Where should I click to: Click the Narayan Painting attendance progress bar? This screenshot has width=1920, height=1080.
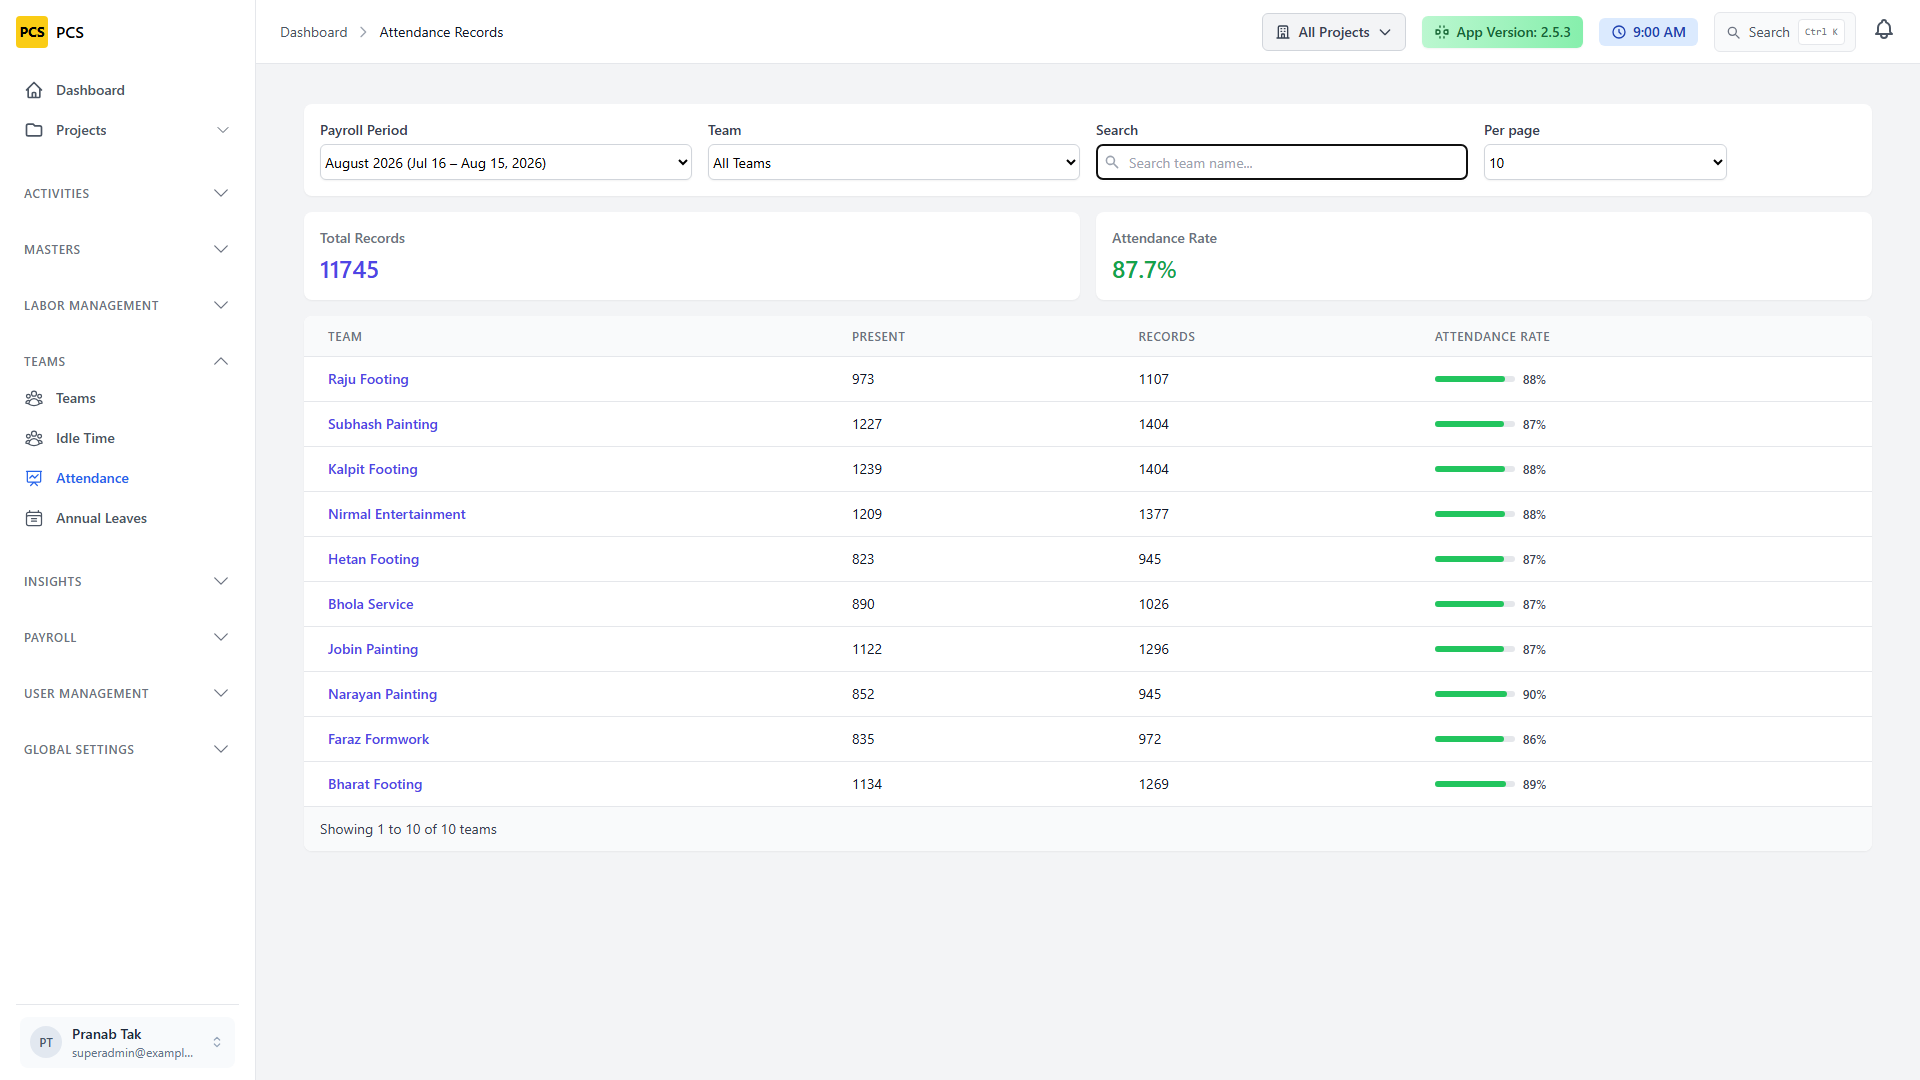(1474, 694)
